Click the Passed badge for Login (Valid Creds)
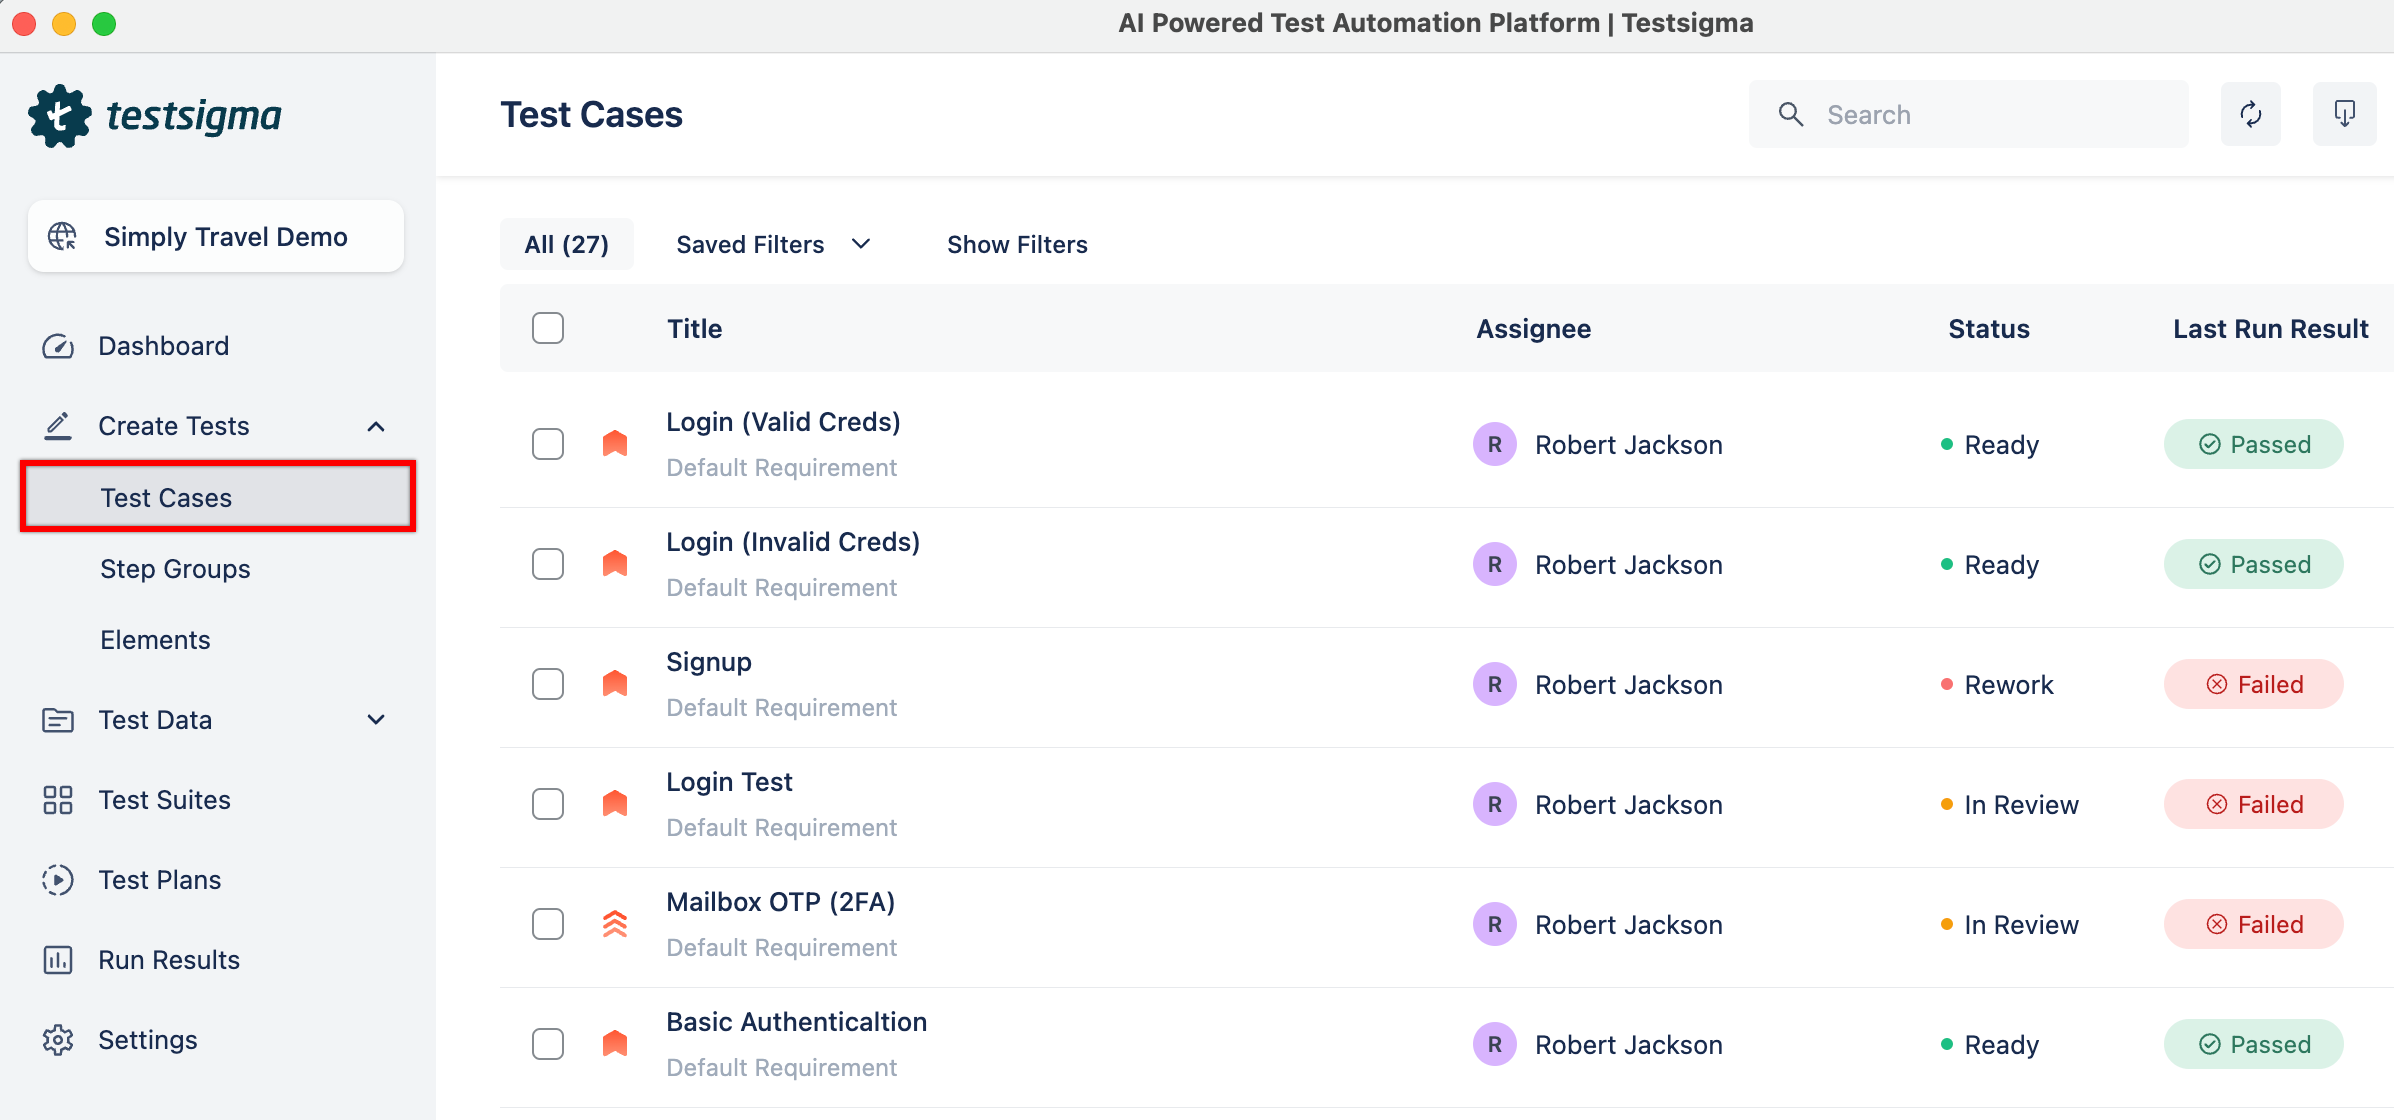The image size is (2394, 1120). 2254,444
